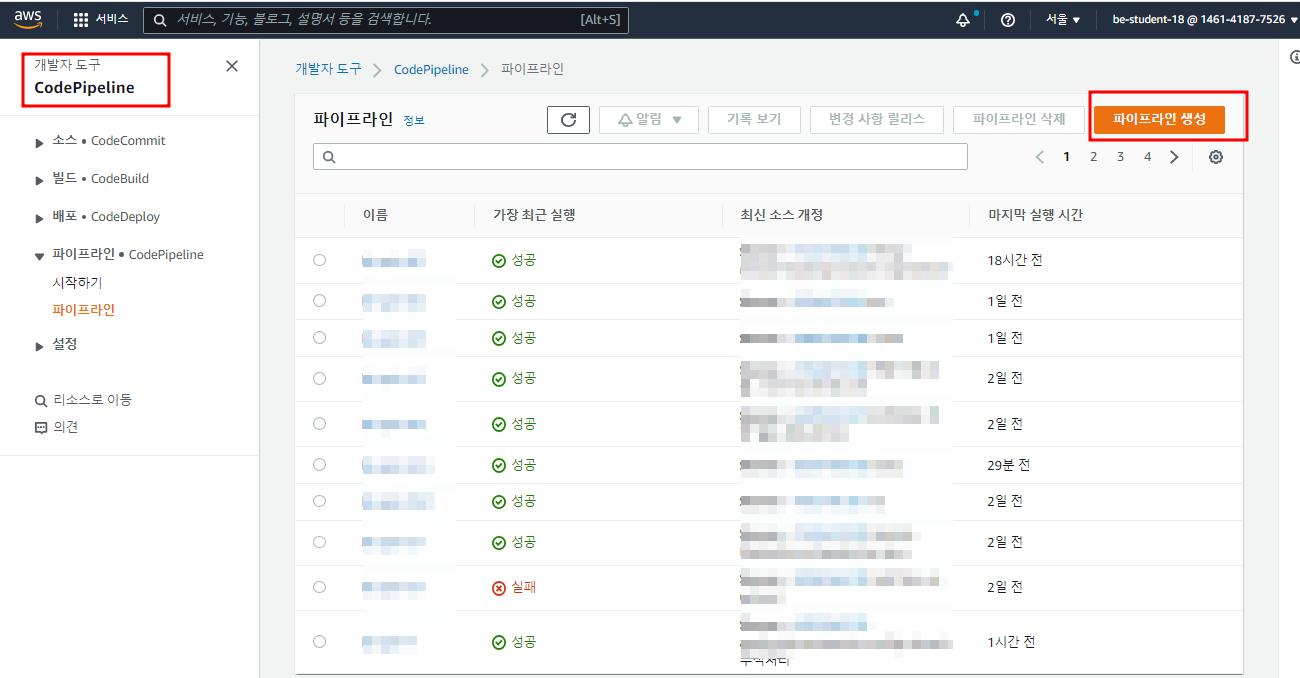
Task: Sort by 이름 column header
Action: tap(375, 215)
